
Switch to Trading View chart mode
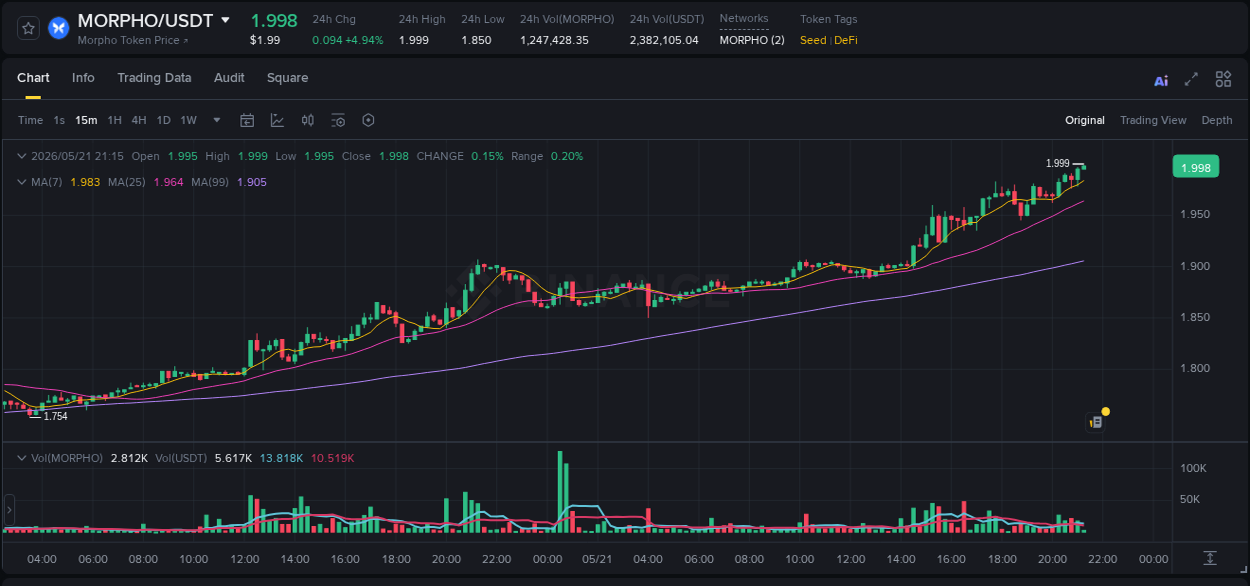click(1153, 120)
